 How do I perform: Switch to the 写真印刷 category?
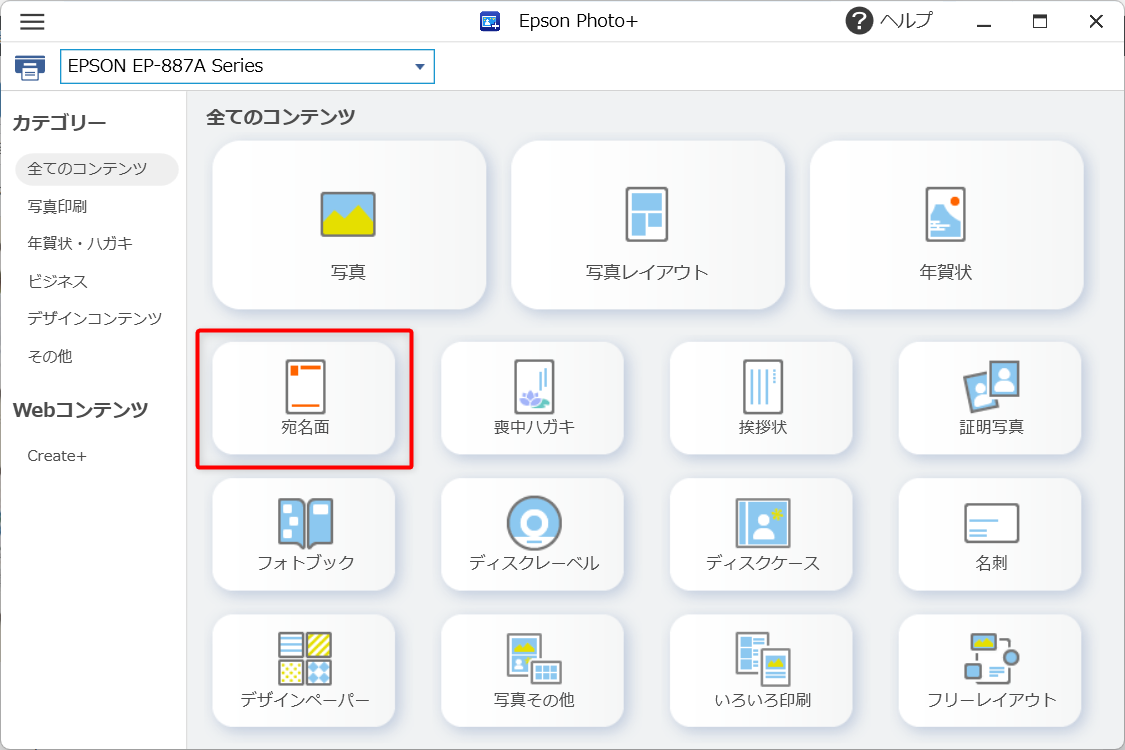(58, 207)
